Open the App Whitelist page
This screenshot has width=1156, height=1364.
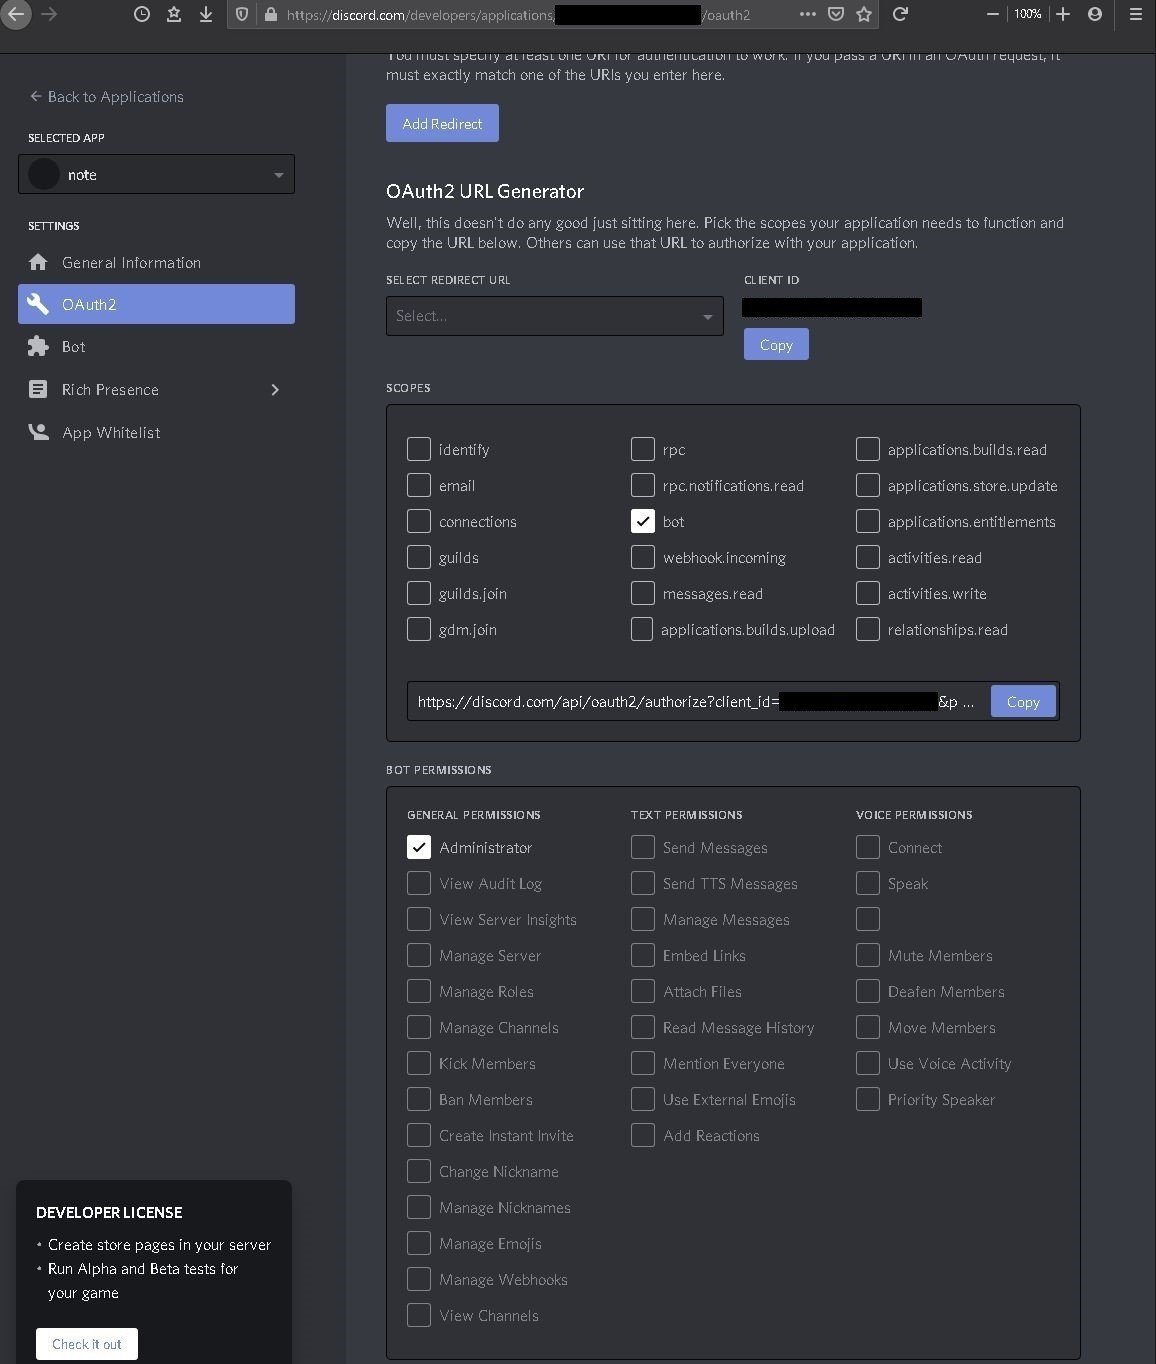pos(156,432)
